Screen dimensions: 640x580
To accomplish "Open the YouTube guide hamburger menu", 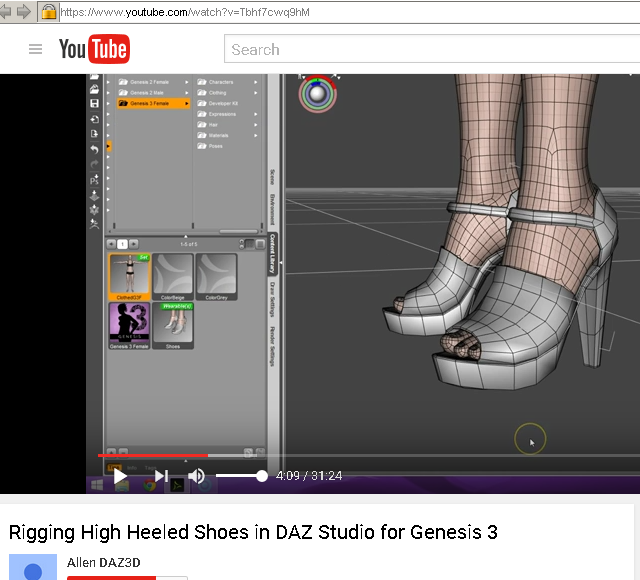I will tap(36, 49).
